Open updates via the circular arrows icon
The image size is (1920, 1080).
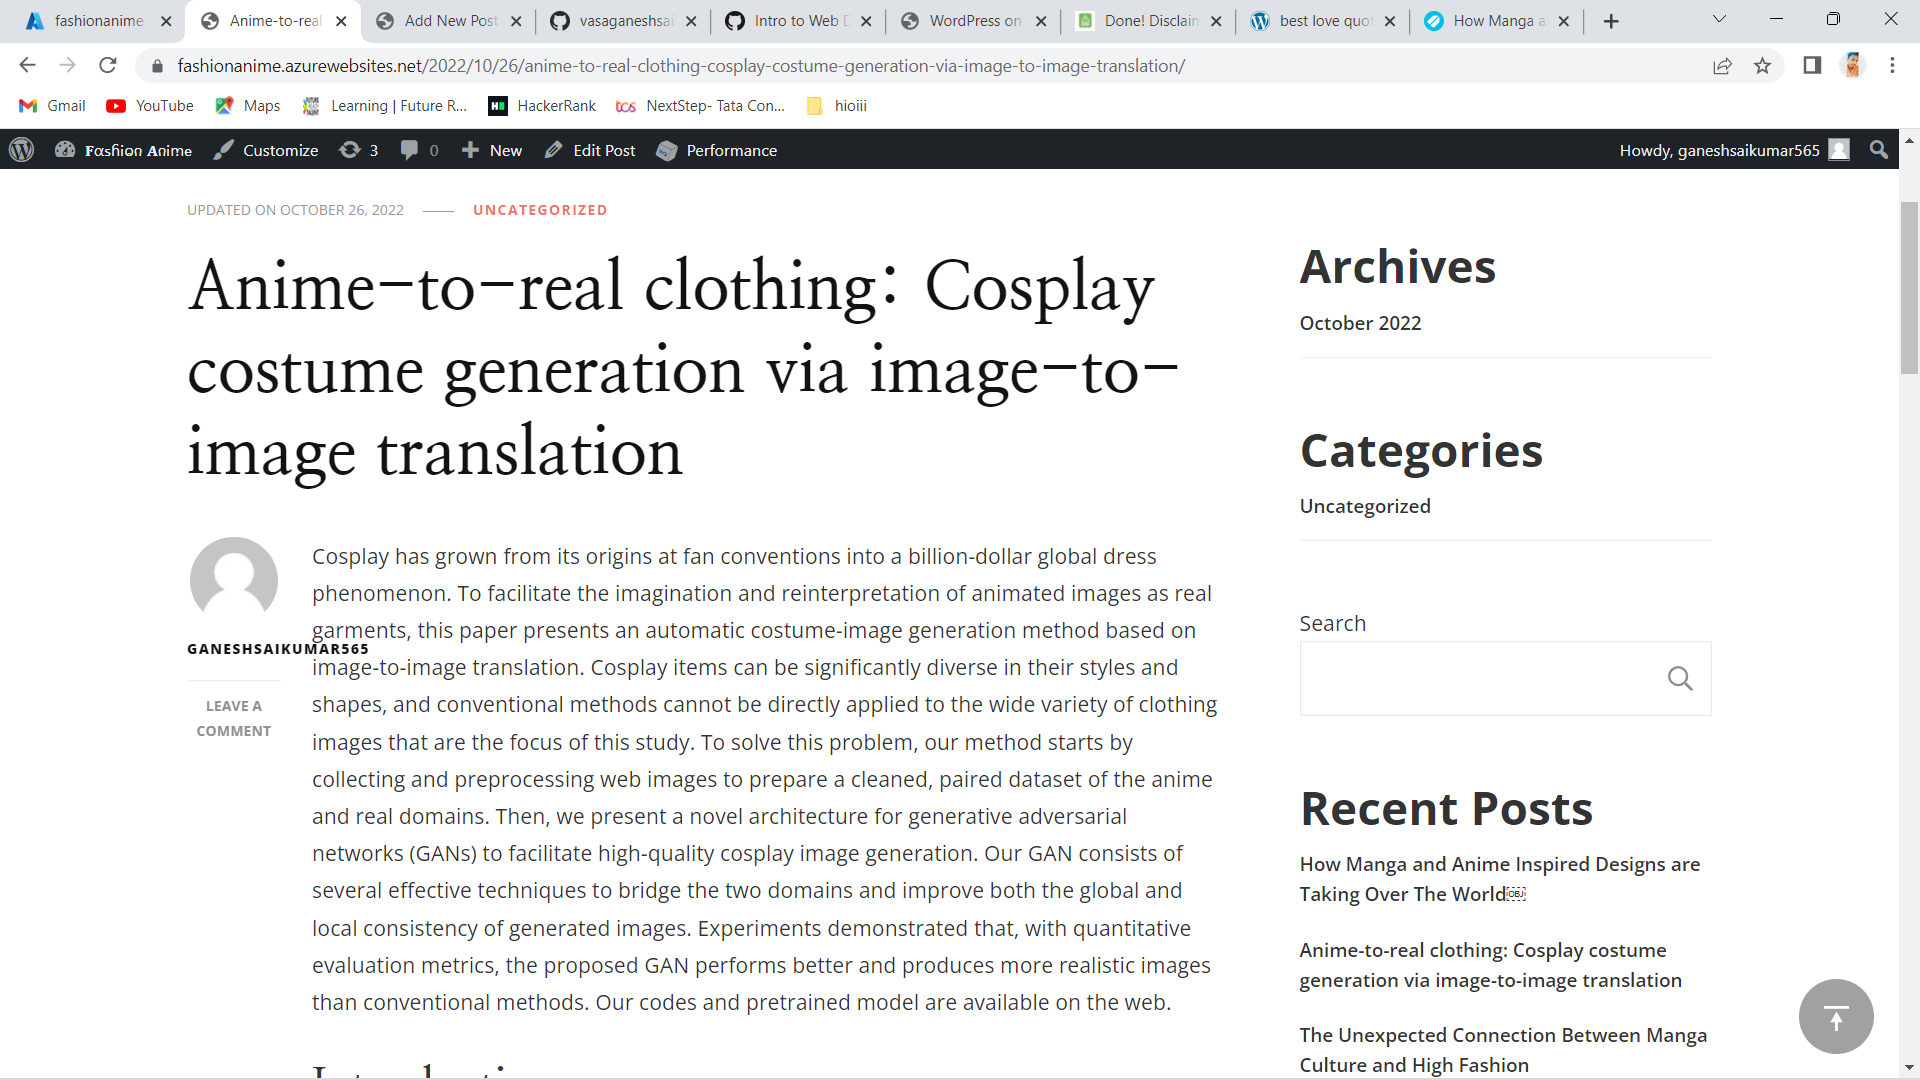tap(350, 150)
